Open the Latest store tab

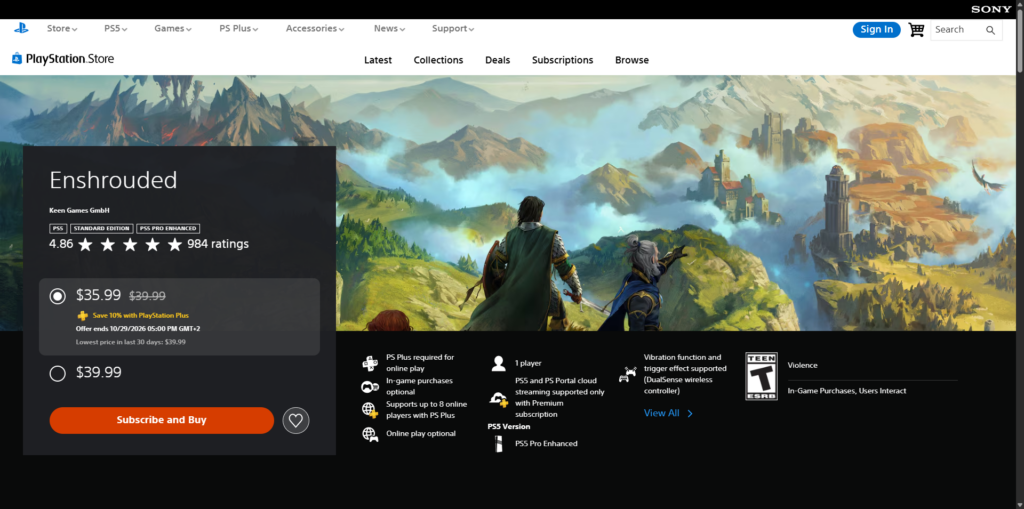(378, 60)
